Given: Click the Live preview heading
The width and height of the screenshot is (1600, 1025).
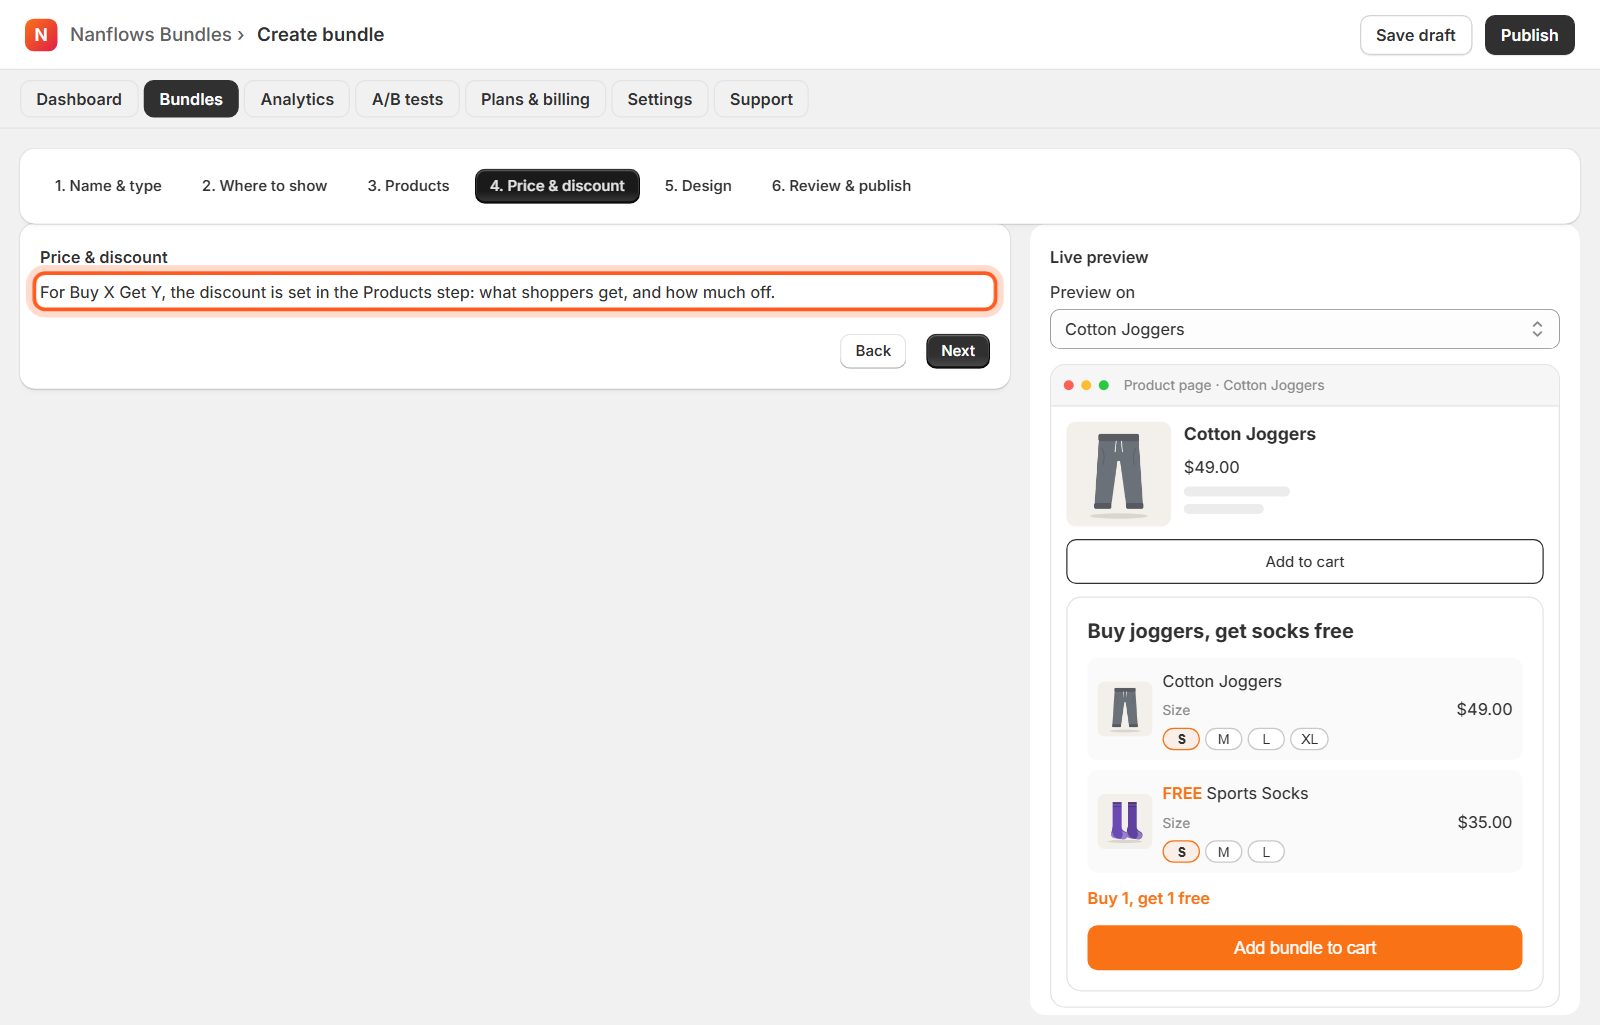Looking at the screenshot, I should pos(1099,257).
